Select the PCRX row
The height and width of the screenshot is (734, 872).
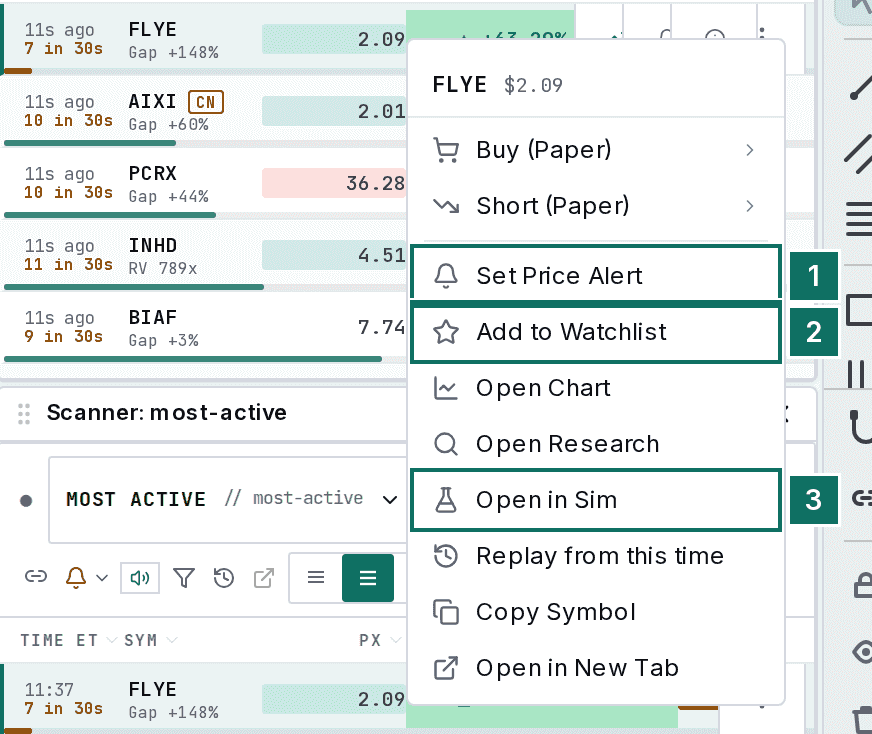[205, 183]
